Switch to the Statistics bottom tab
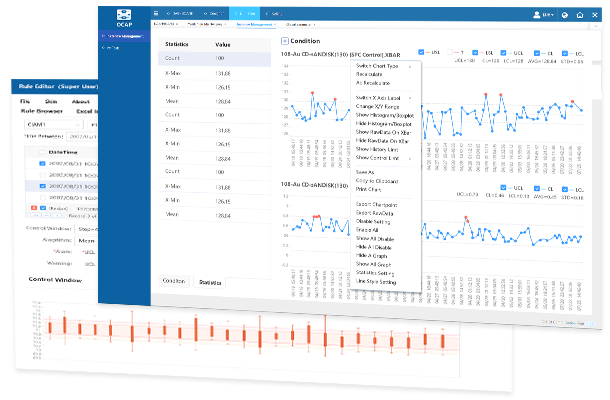The height and width of the screenshot is (400, 610). [x=208, y=283]
